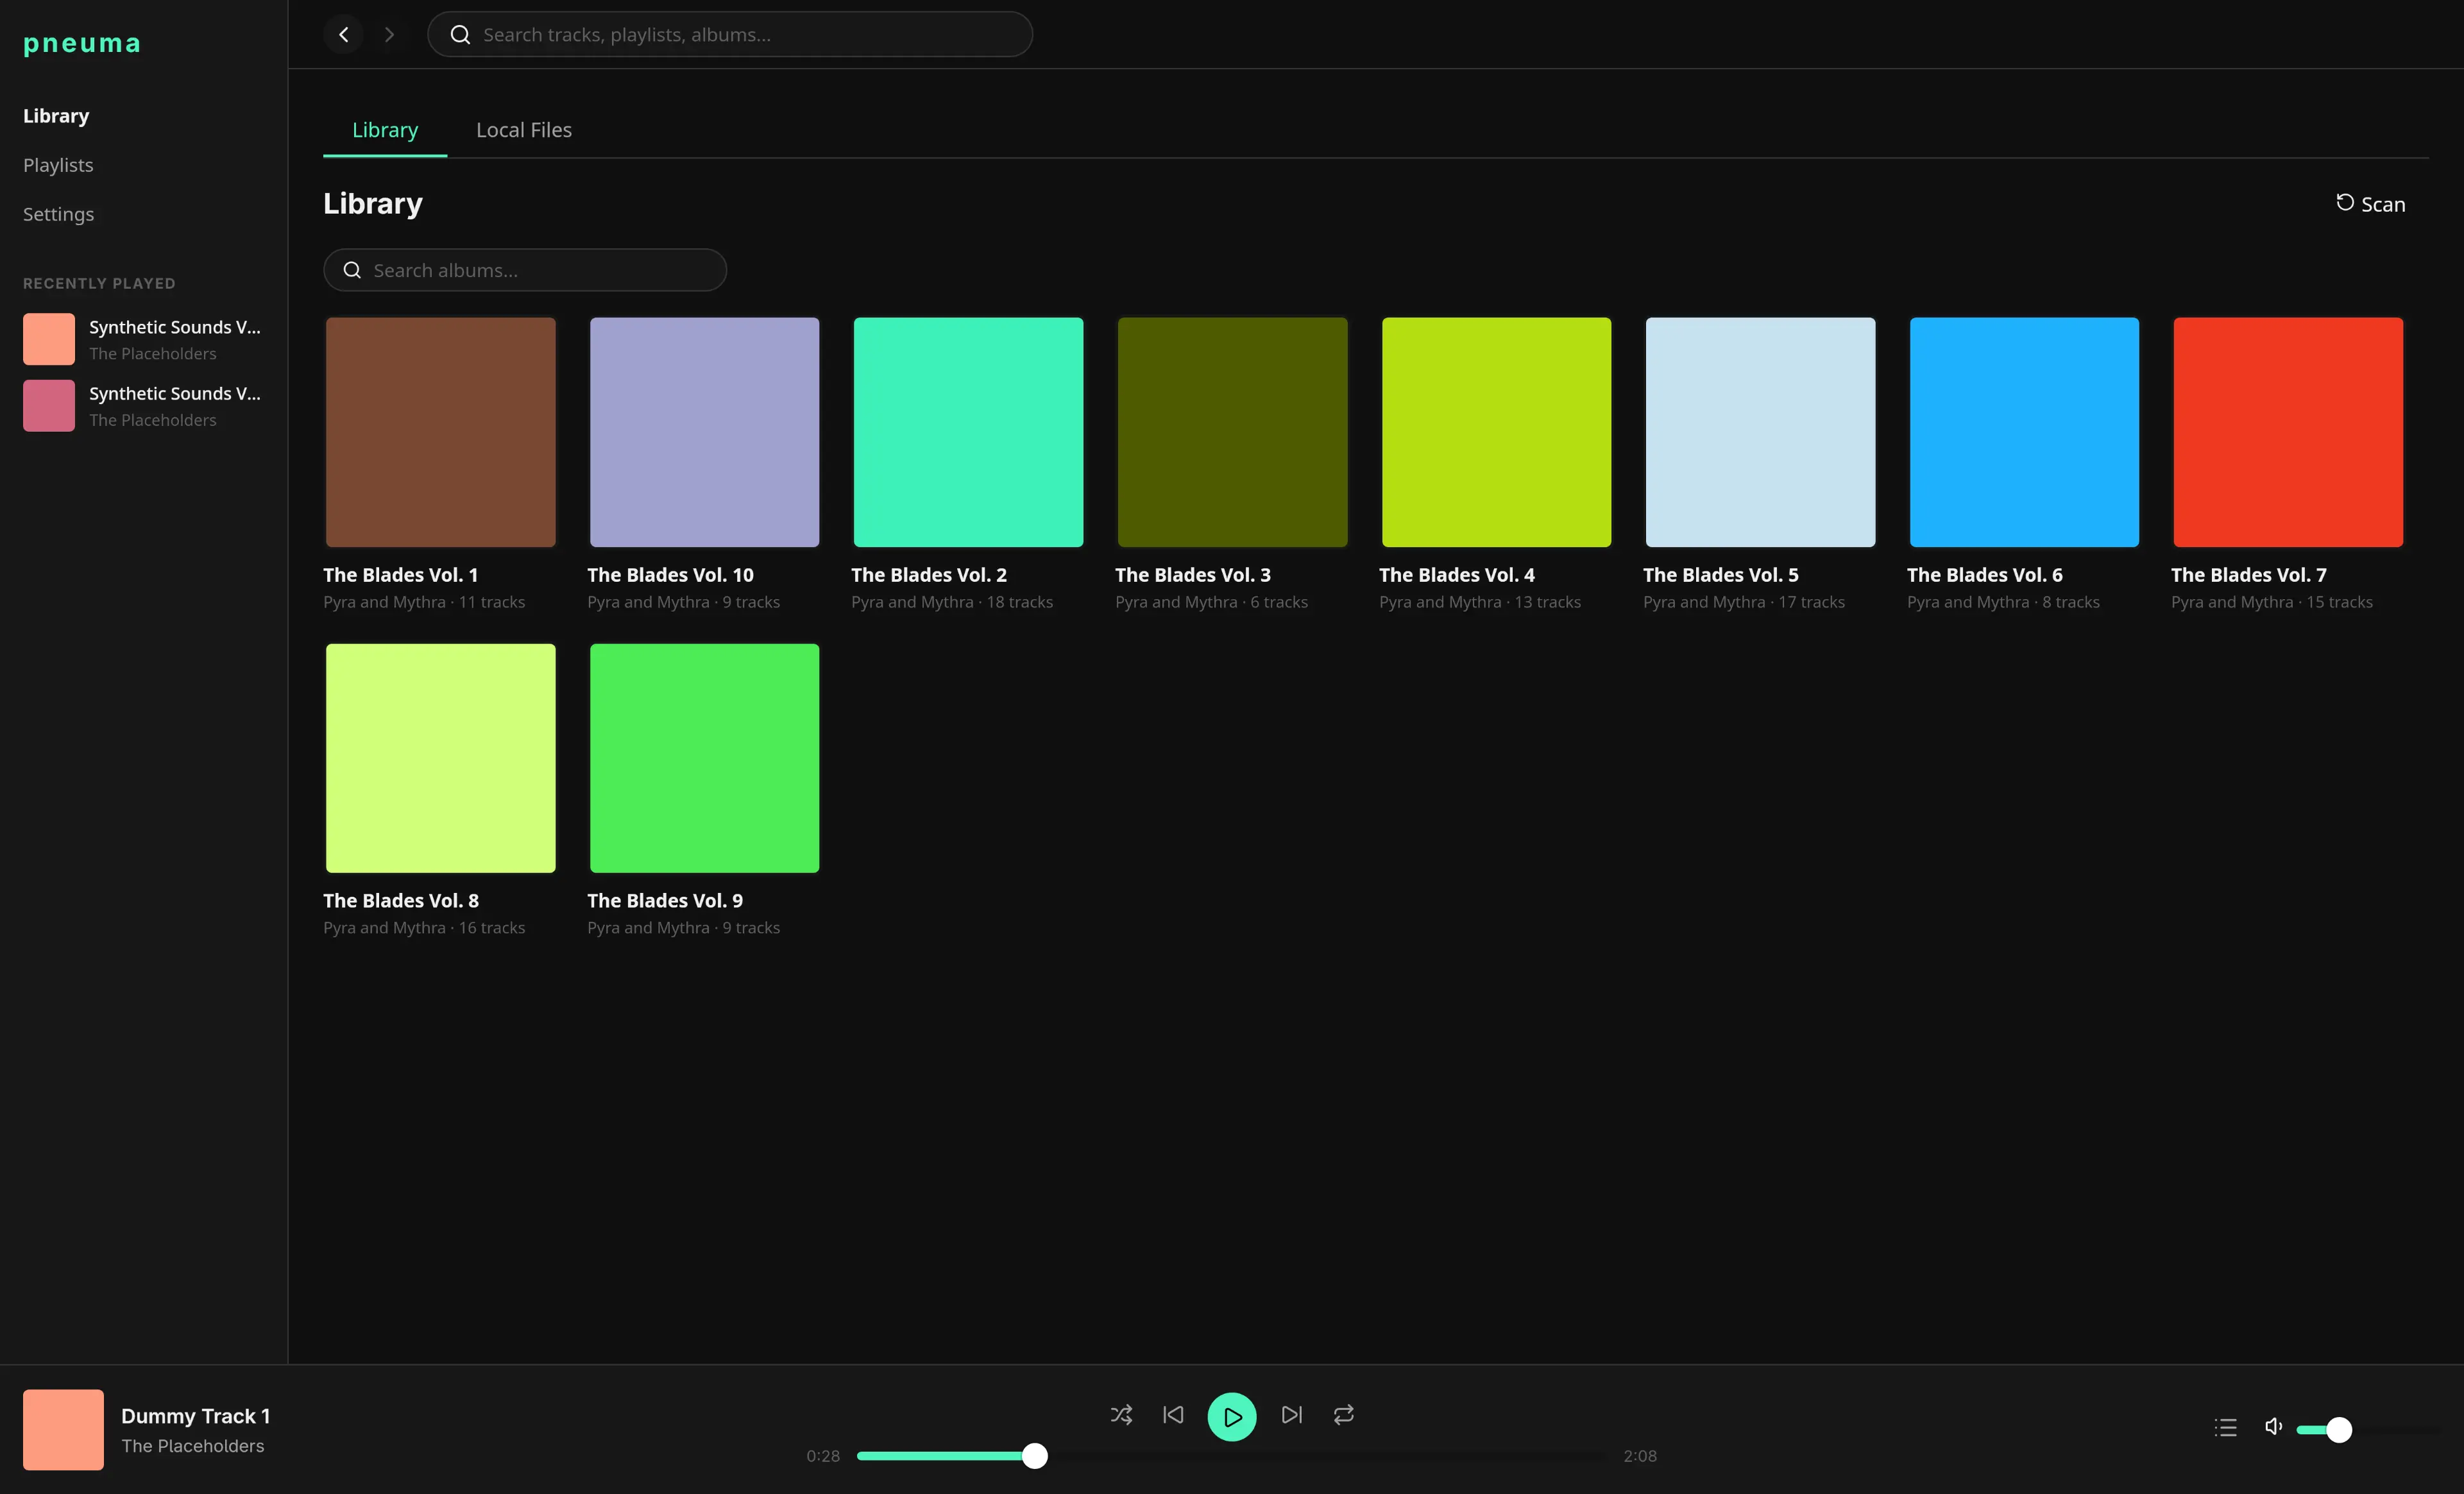
Task: Play the current track
Action: (x=1232, y=1417)
